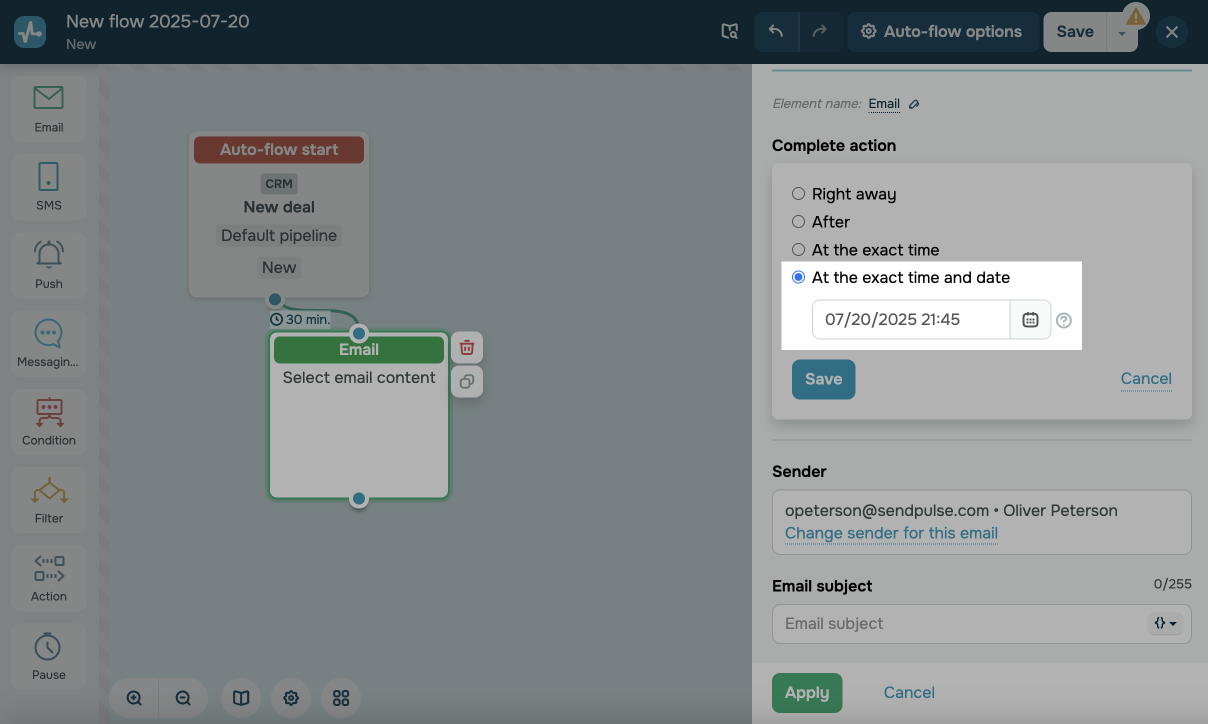The height and width of the screenshot is (724, 1208).
Task: Choose the Push notification element
Action: pyautogui.click(x=48, y=264)
